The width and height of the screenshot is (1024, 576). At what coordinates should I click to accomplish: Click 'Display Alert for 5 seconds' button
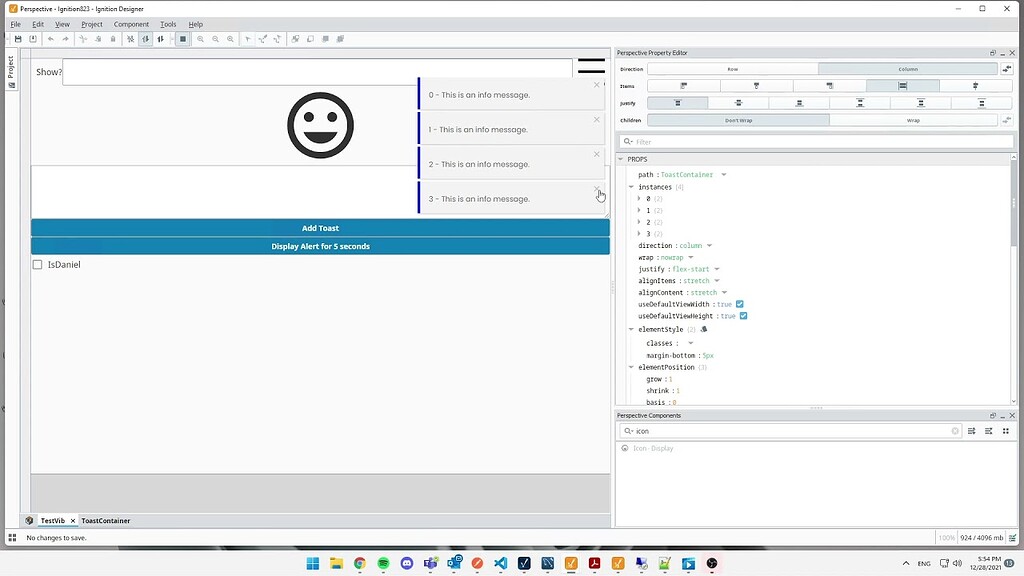tap(320, 246)
